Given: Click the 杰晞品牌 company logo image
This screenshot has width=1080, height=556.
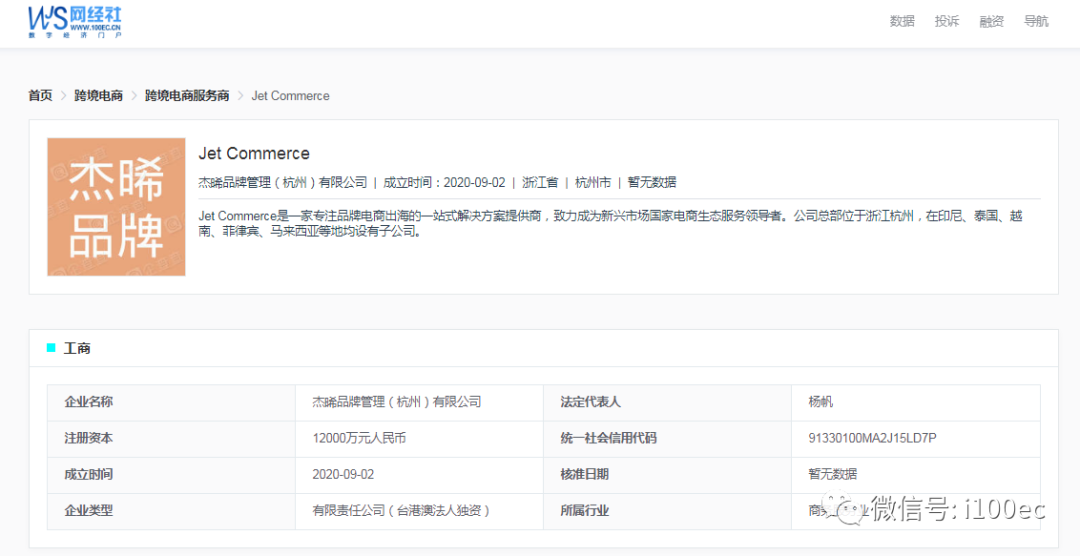Looking at the screenshot, I should pyautogui.click(x=116, y=207).
